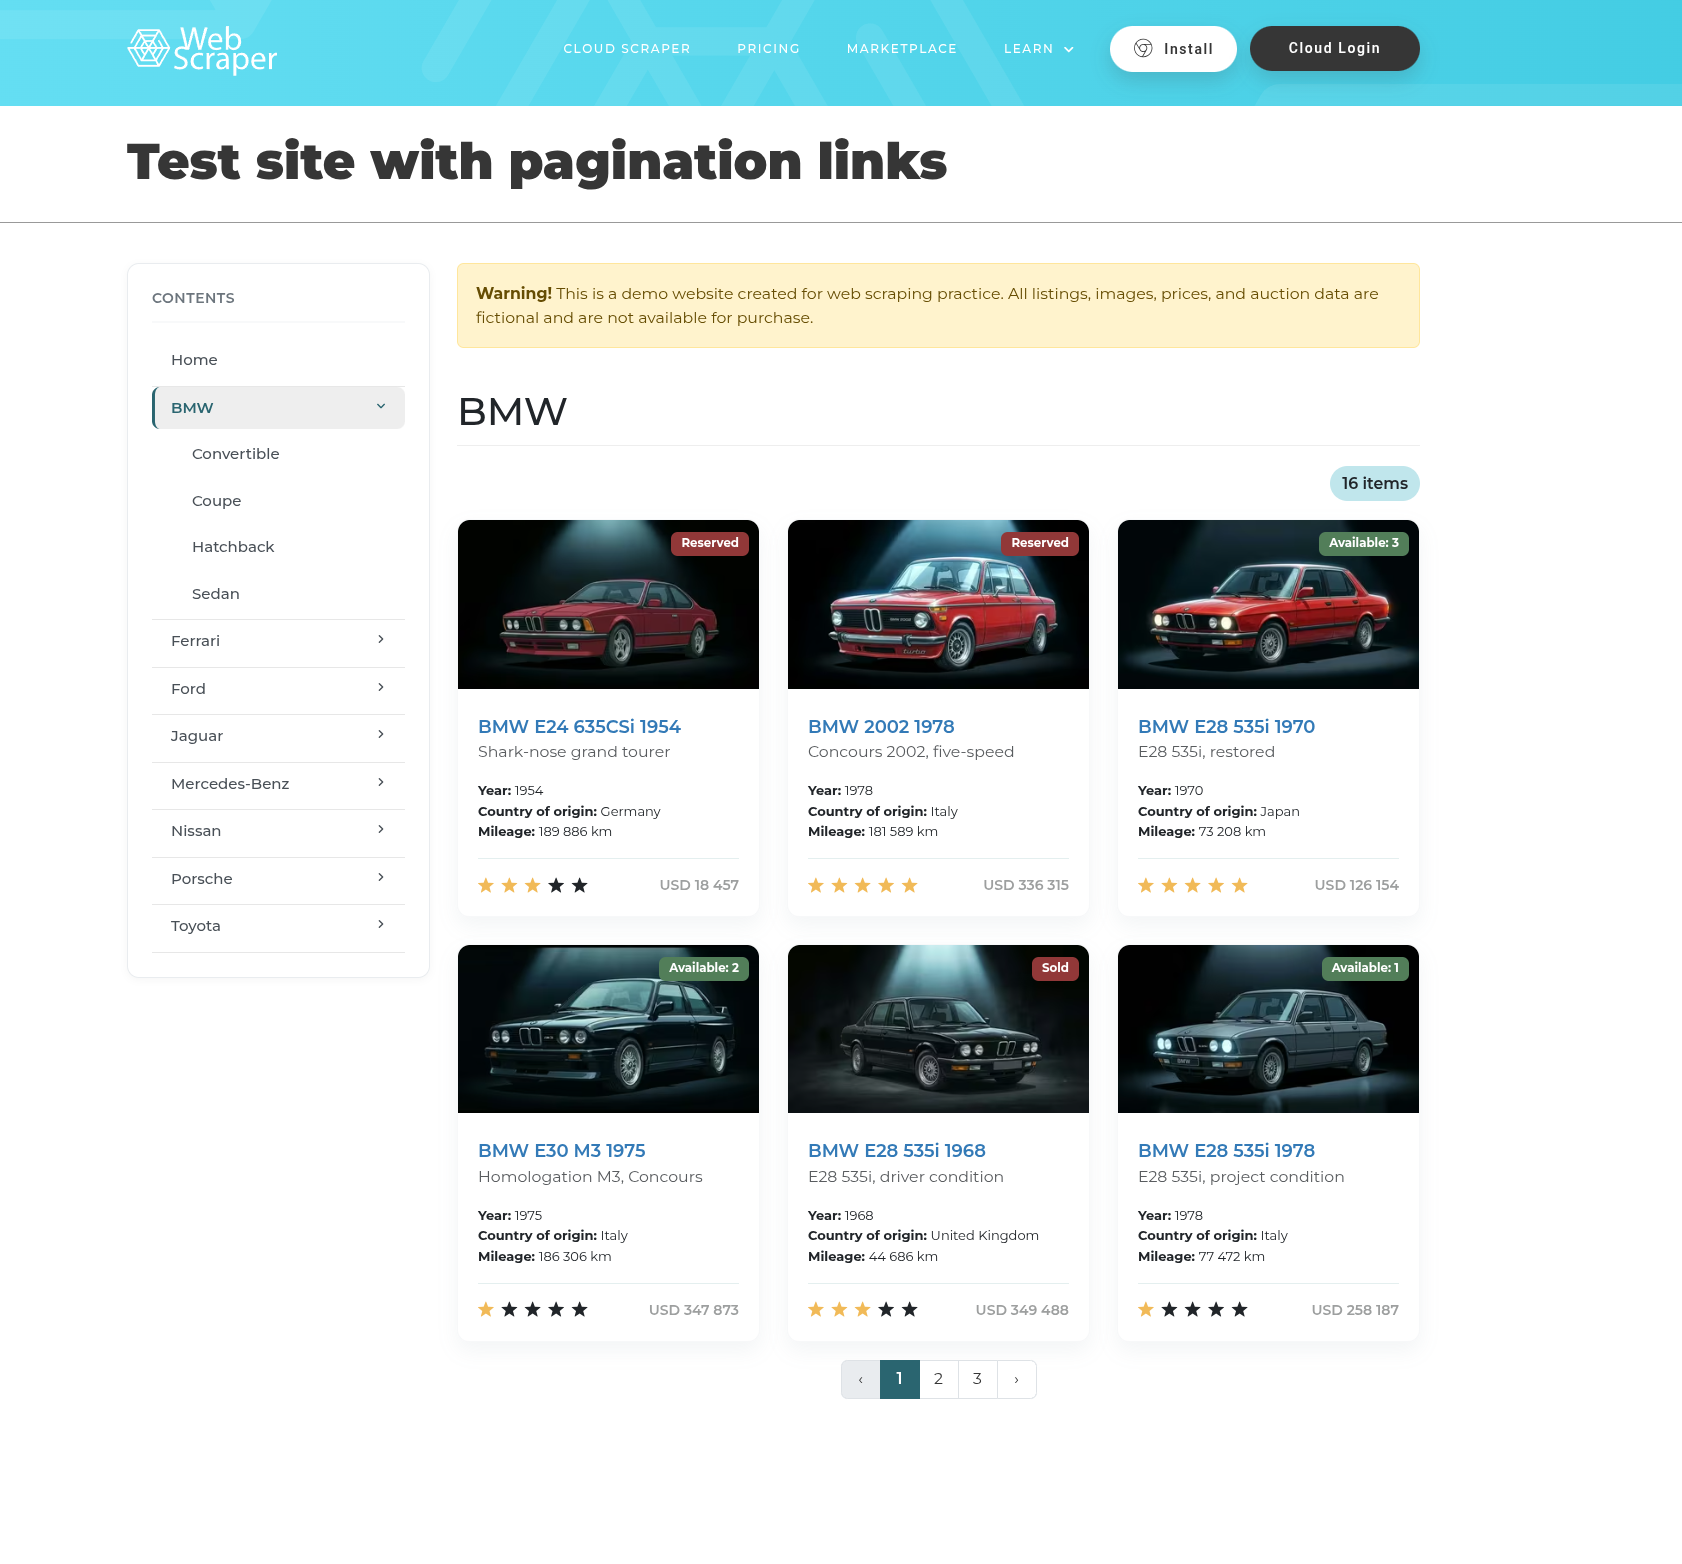Click the Available: 1 badge
The width and height of the screenshot is (1682, 1564).
1365,968
